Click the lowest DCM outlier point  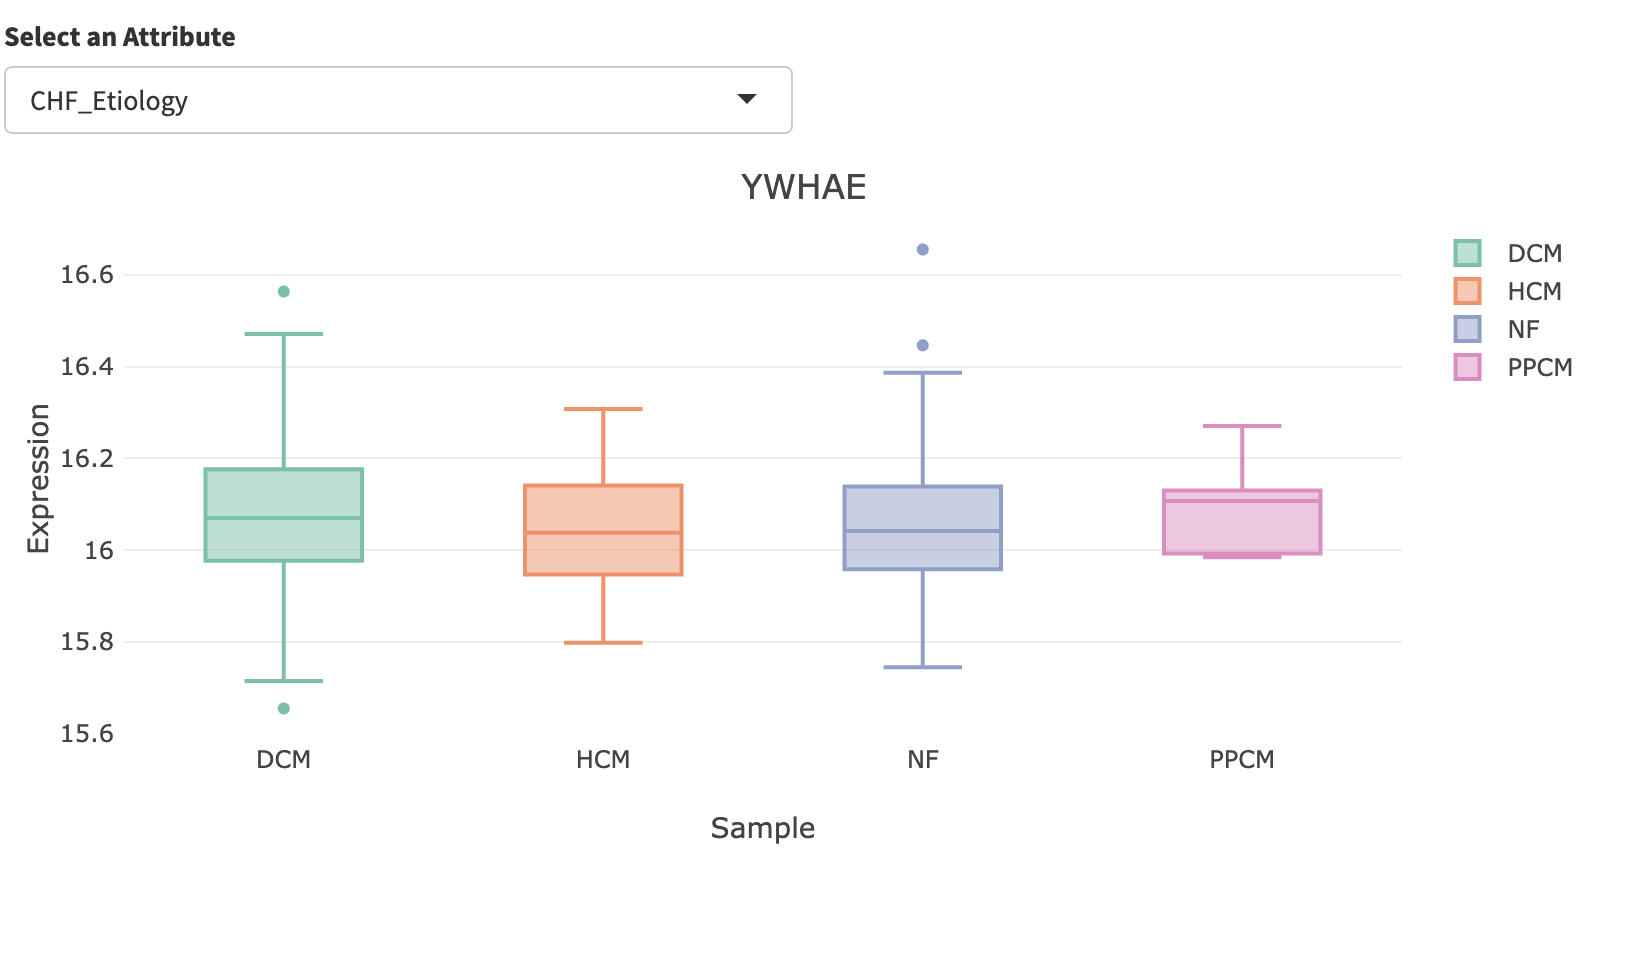[x=284, y=709]
